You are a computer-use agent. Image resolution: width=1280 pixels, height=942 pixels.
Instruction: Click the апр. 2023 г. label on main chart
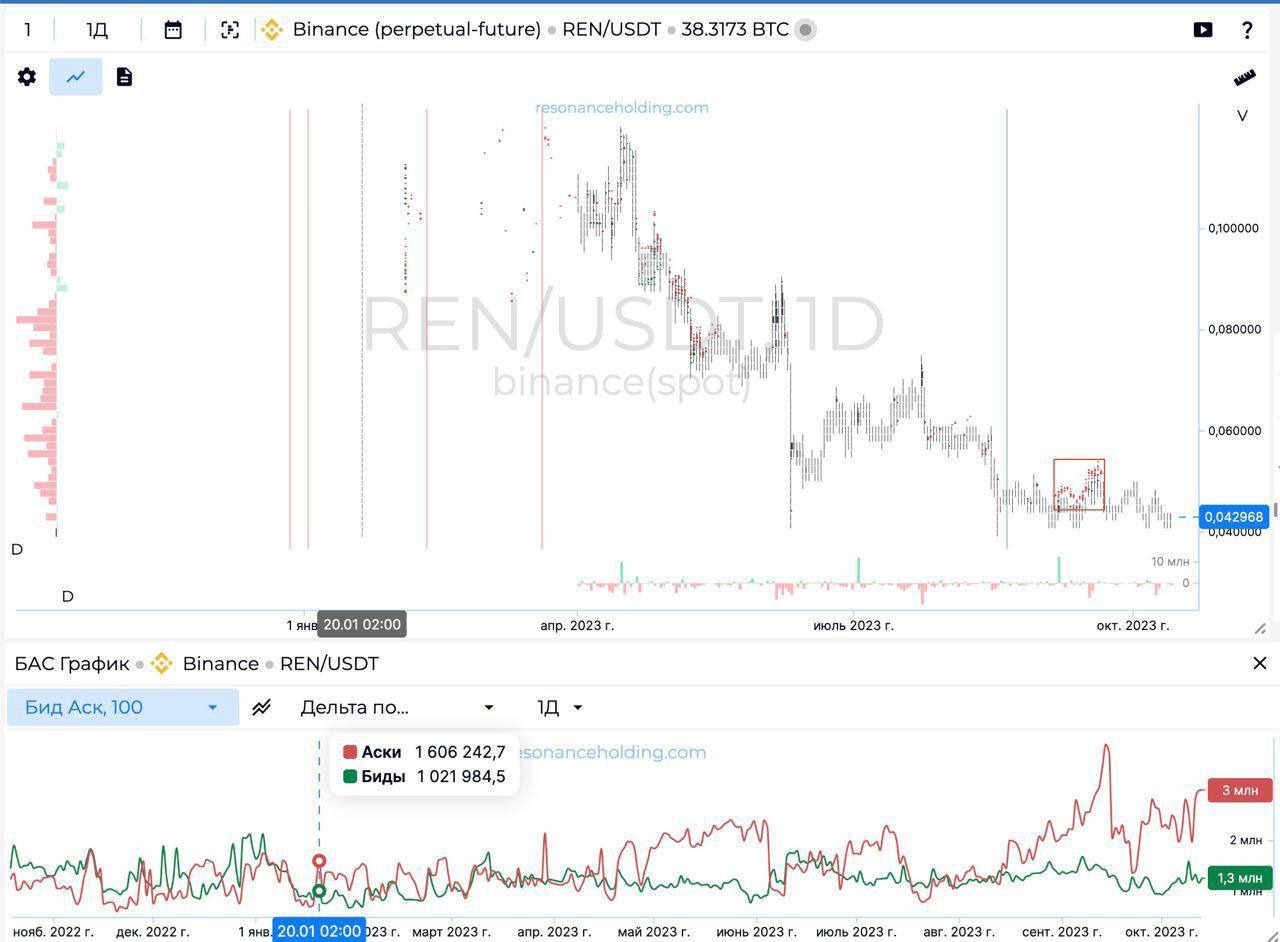click(577, 625)
